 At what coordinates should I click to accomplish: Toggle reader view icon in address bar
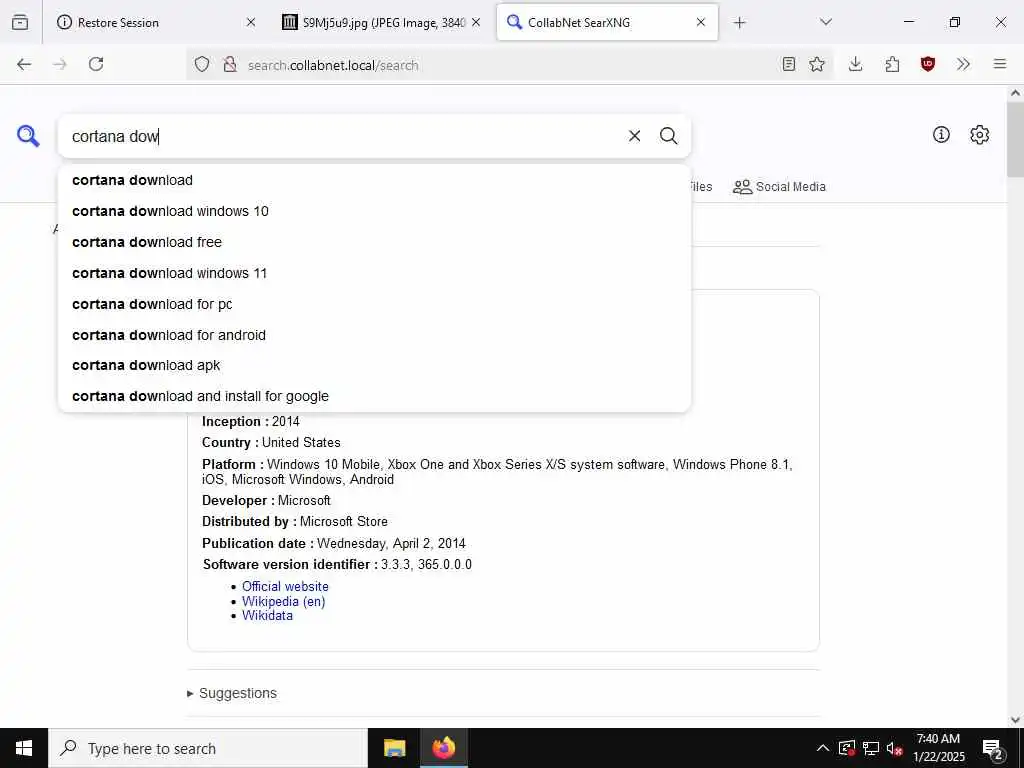pos(789,64)
